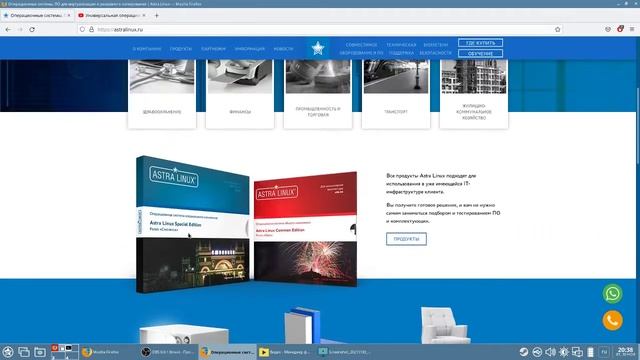Click the Продукты button below the text
The image size is (640, 360).
[x=407, y=239]
